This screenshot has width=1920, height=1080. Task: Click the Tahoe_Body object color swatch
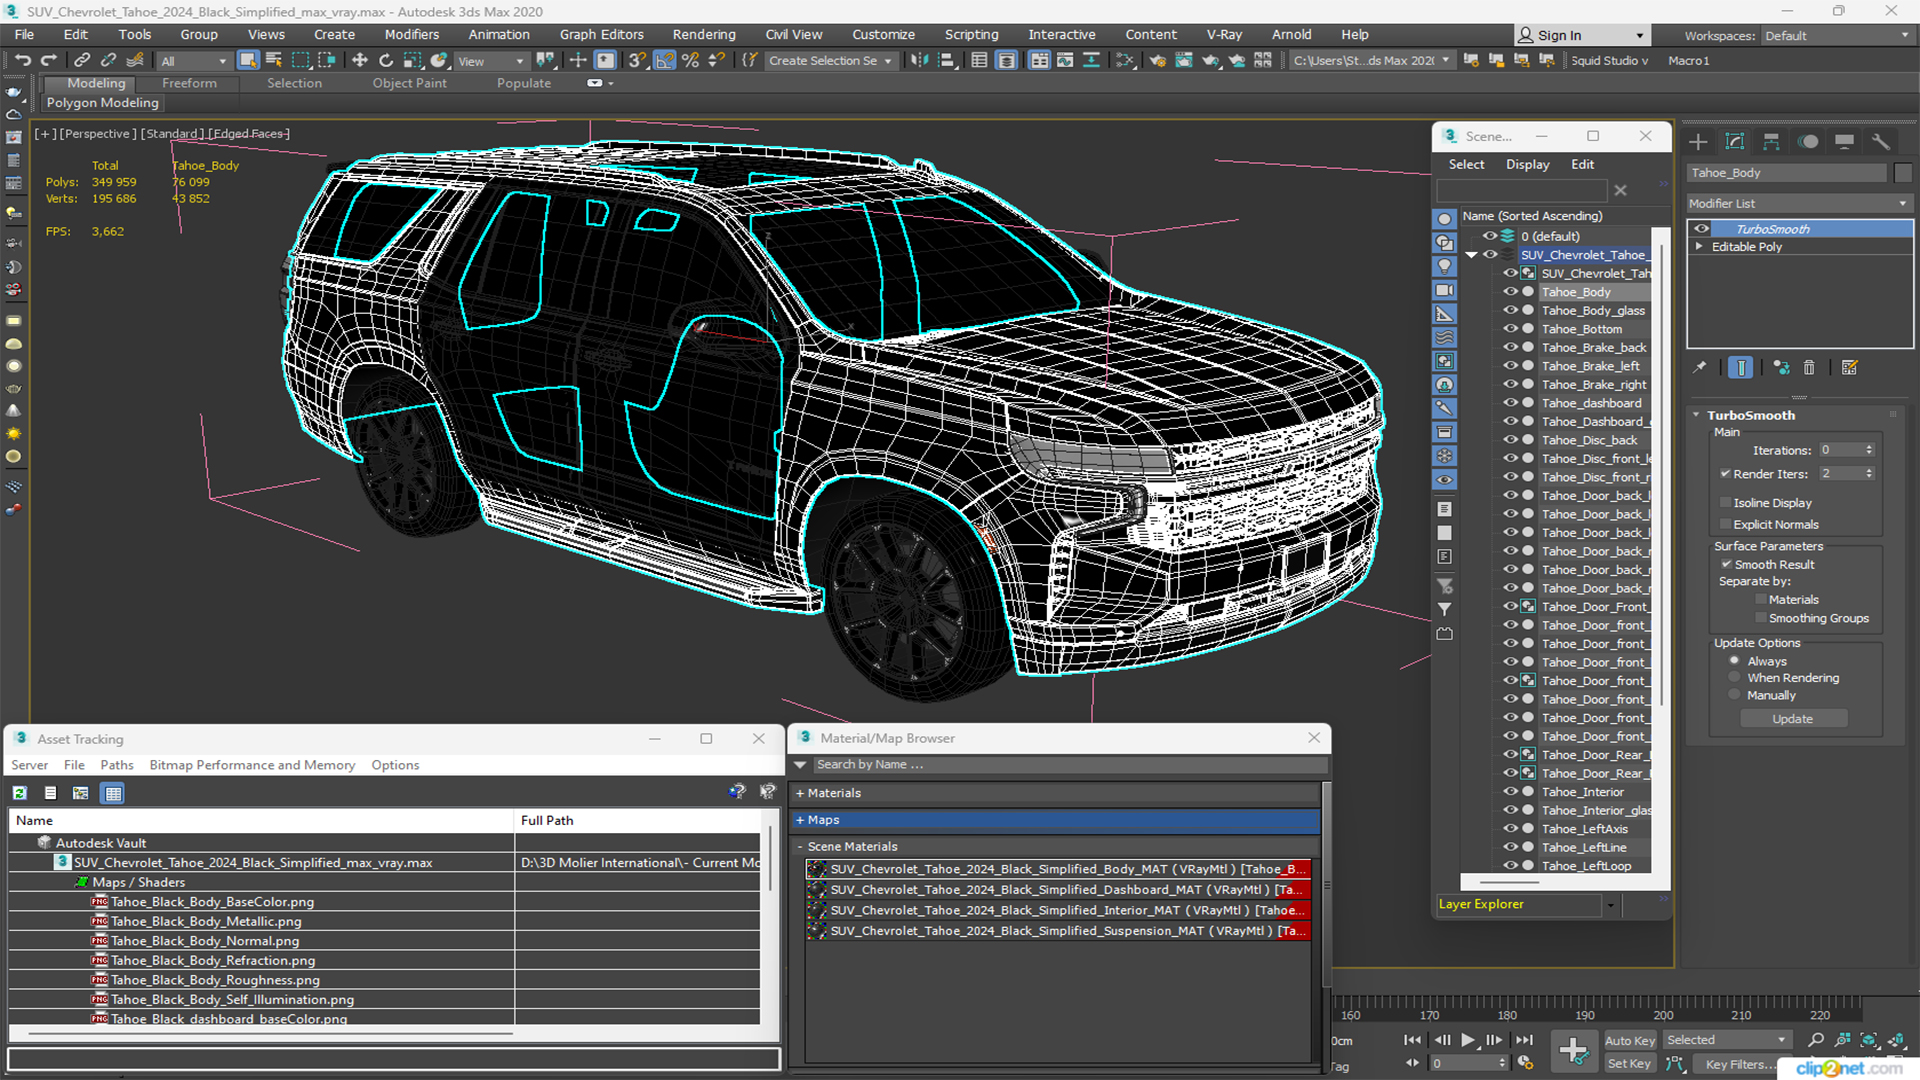1903,173
